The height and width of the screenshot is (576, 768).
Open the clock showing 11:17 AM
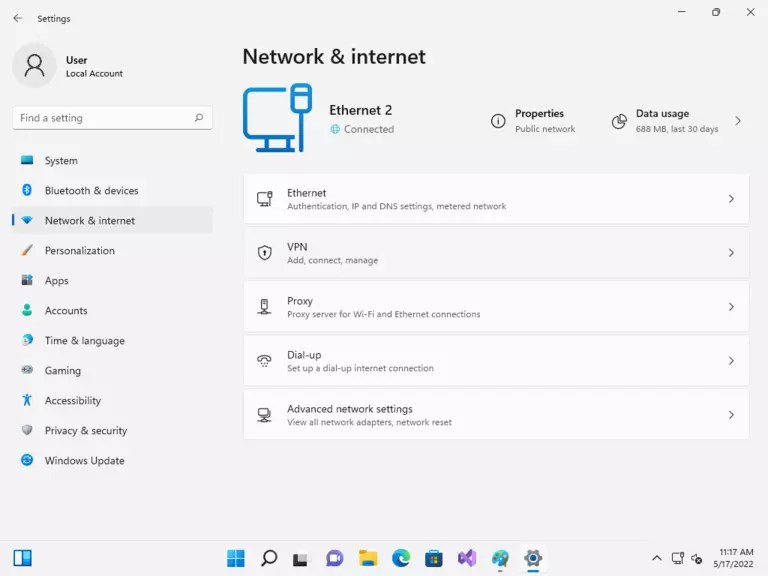click(733, 558)
